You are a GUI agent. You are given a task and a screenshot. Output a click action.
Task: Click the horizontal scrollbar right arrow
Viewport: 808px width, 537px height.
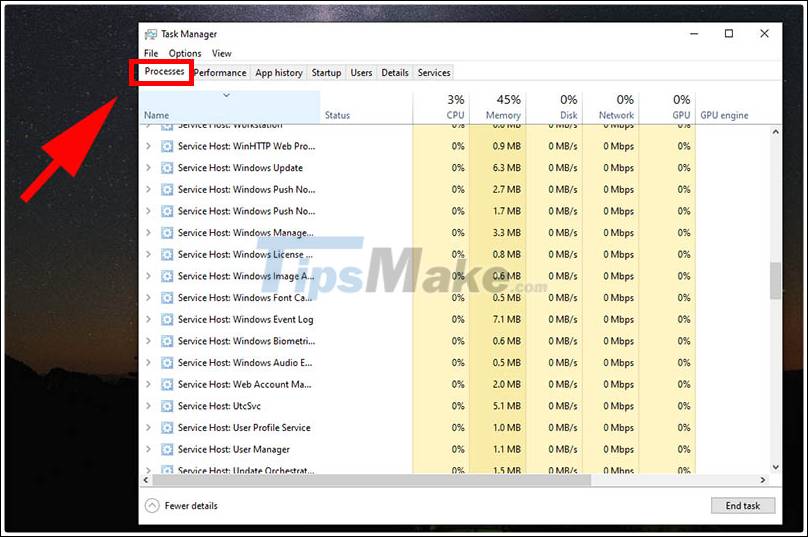pos(763,480)
